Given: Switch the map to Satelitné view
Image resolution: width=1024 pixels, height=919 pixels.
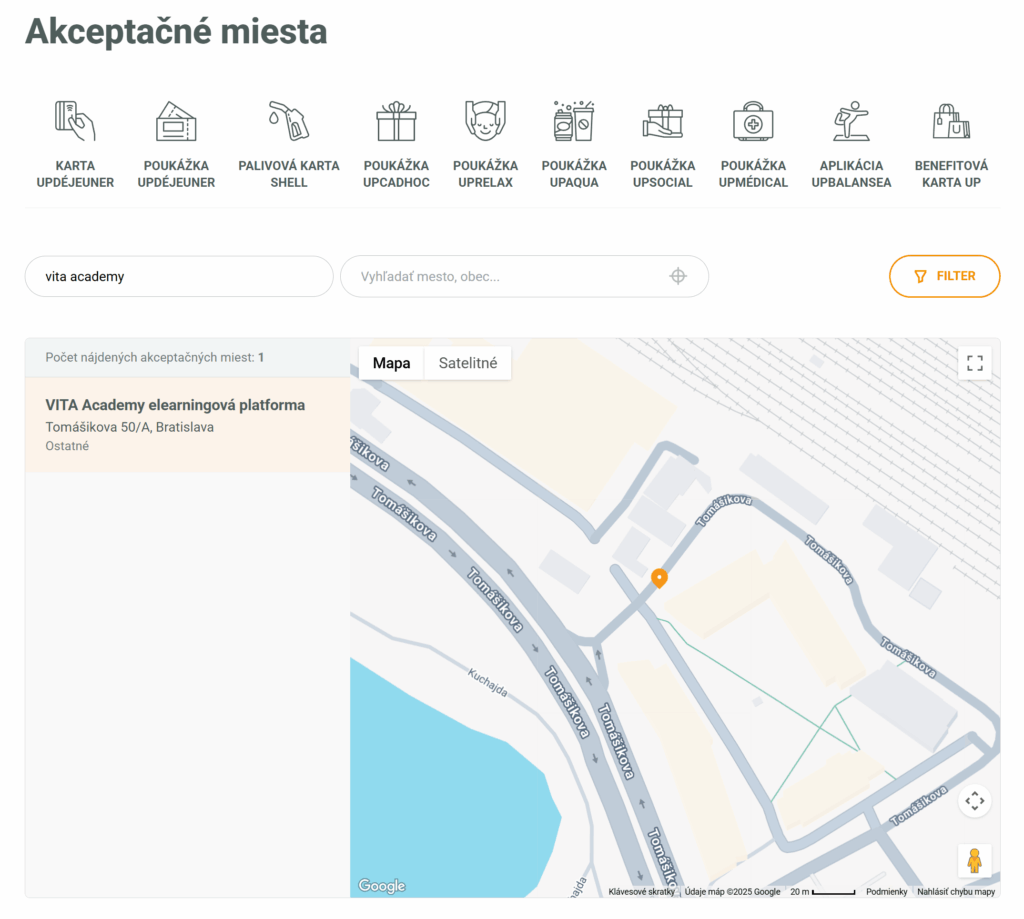Looking at the screenshot, I should click(x=467, y=363).
